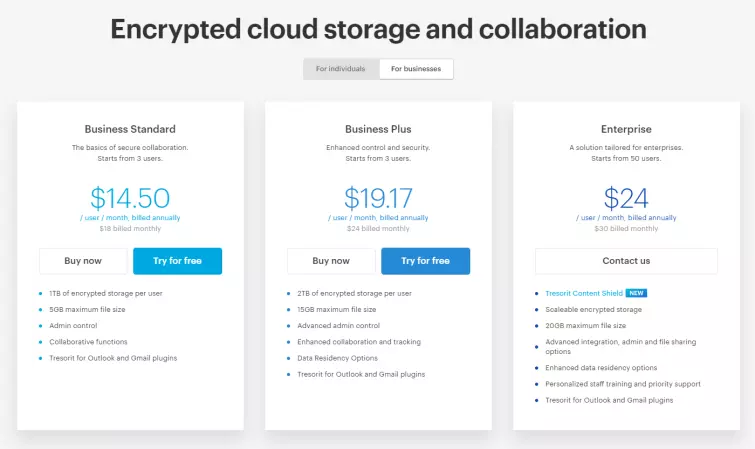Click the $24 Enterprise price

[626, 197]
